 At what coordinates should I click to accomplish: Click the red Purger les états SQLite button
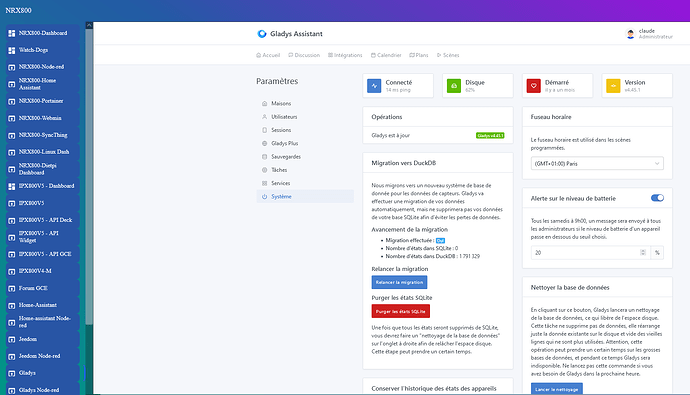coord(400,311)
